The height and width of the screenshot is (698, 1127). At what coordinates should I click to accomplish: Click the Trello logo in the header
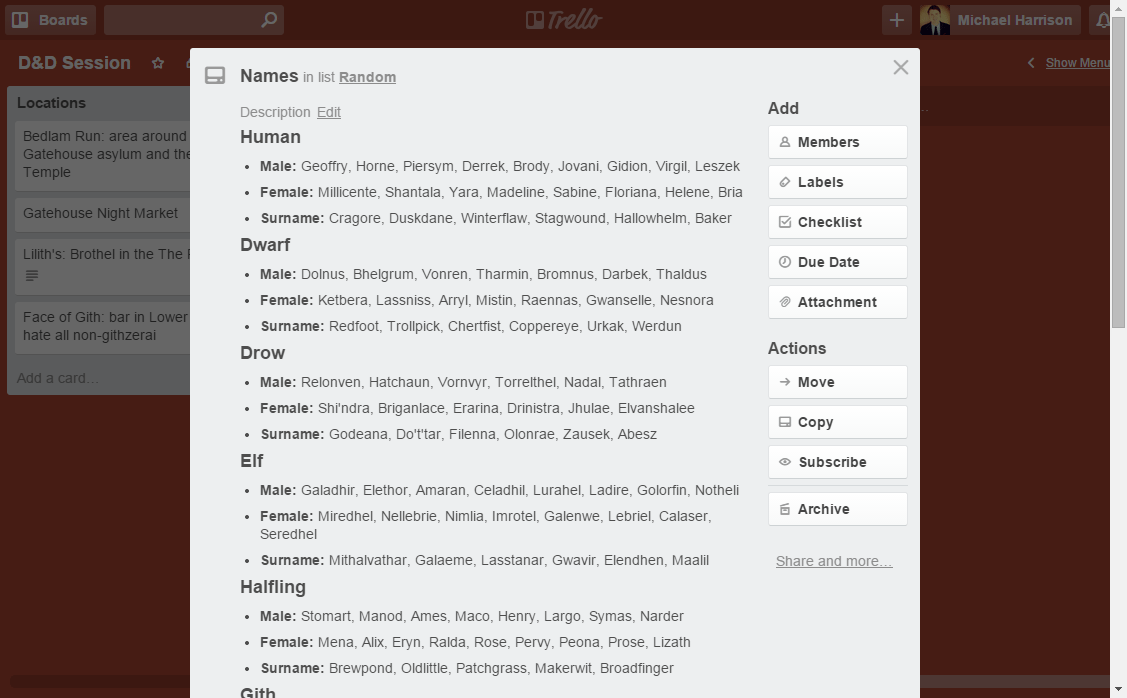coord(563,19)
